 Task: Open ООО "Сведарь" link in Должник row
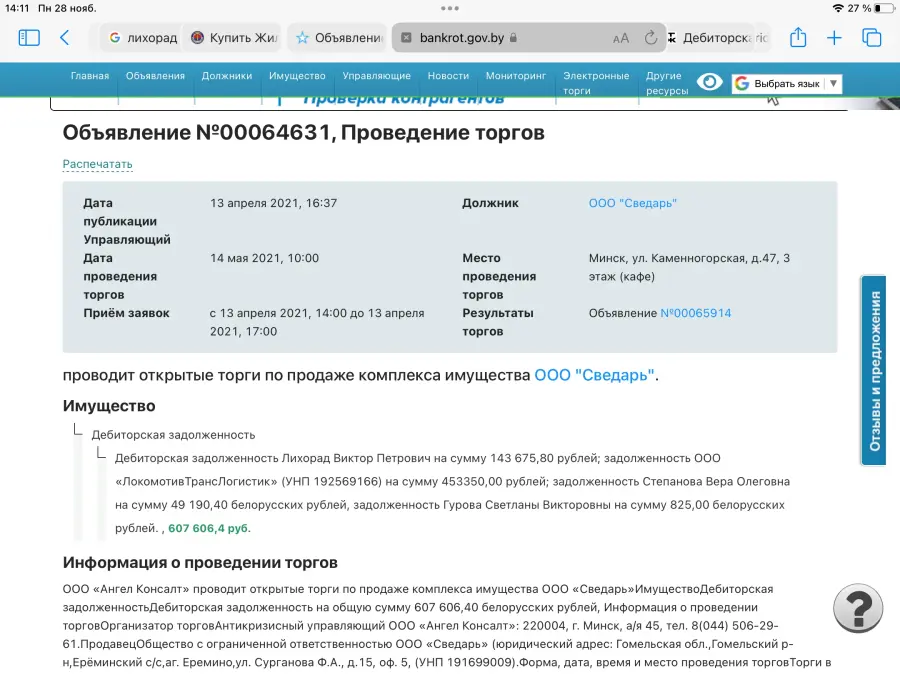[x=633, y=203]
